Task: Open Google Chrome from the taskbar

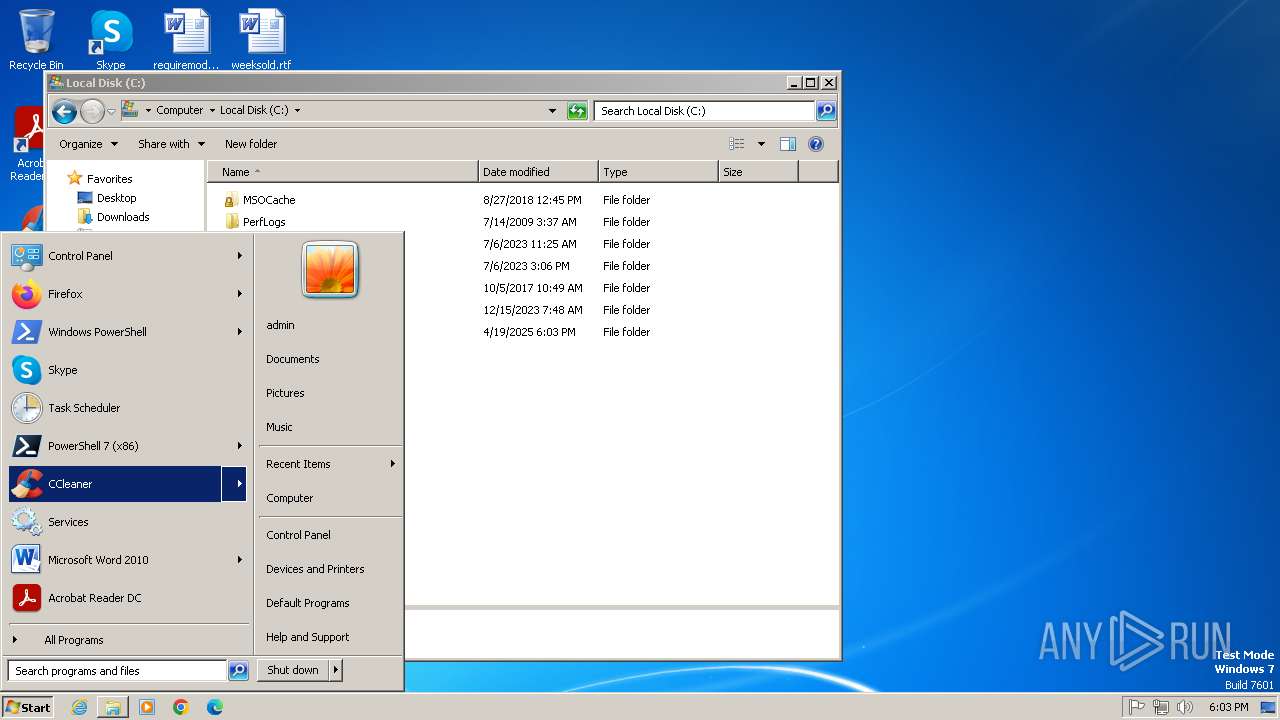Action: point(181,707)
